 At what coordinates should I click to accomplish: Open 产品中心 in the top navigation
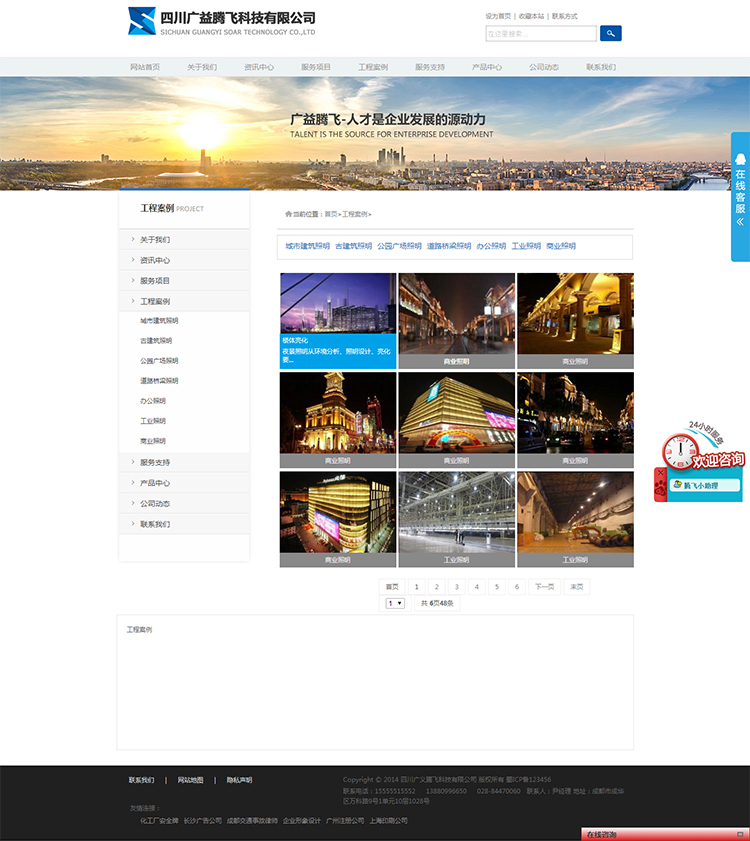(x=487, y=67)
